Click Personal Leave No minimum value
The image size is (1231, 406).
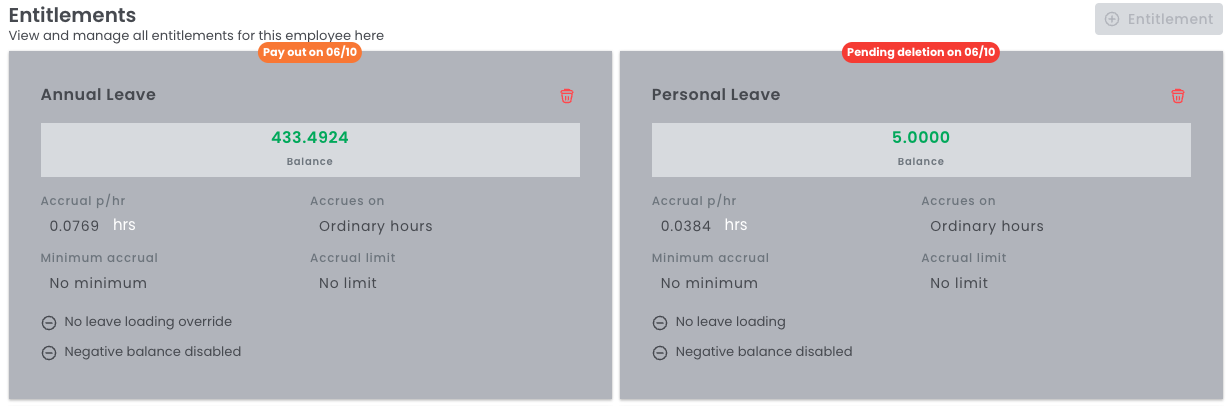point(709,283)
